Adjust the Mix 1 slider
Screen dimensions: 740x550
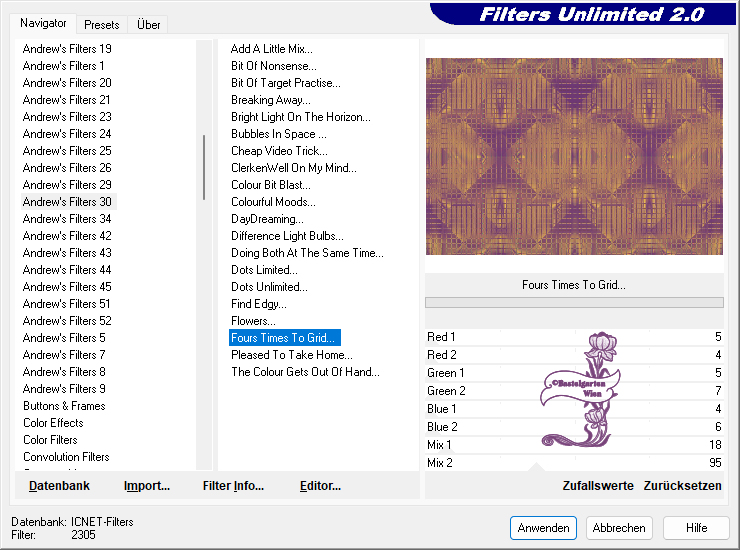[574, 445]
